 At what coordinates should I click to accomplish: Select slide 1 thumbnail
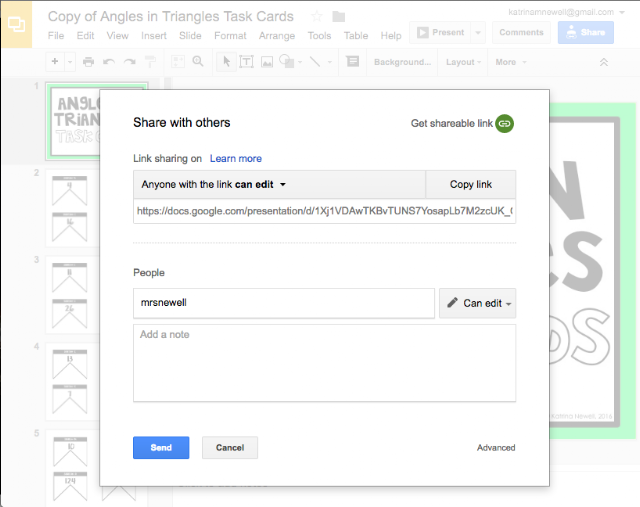click(73, 121)
